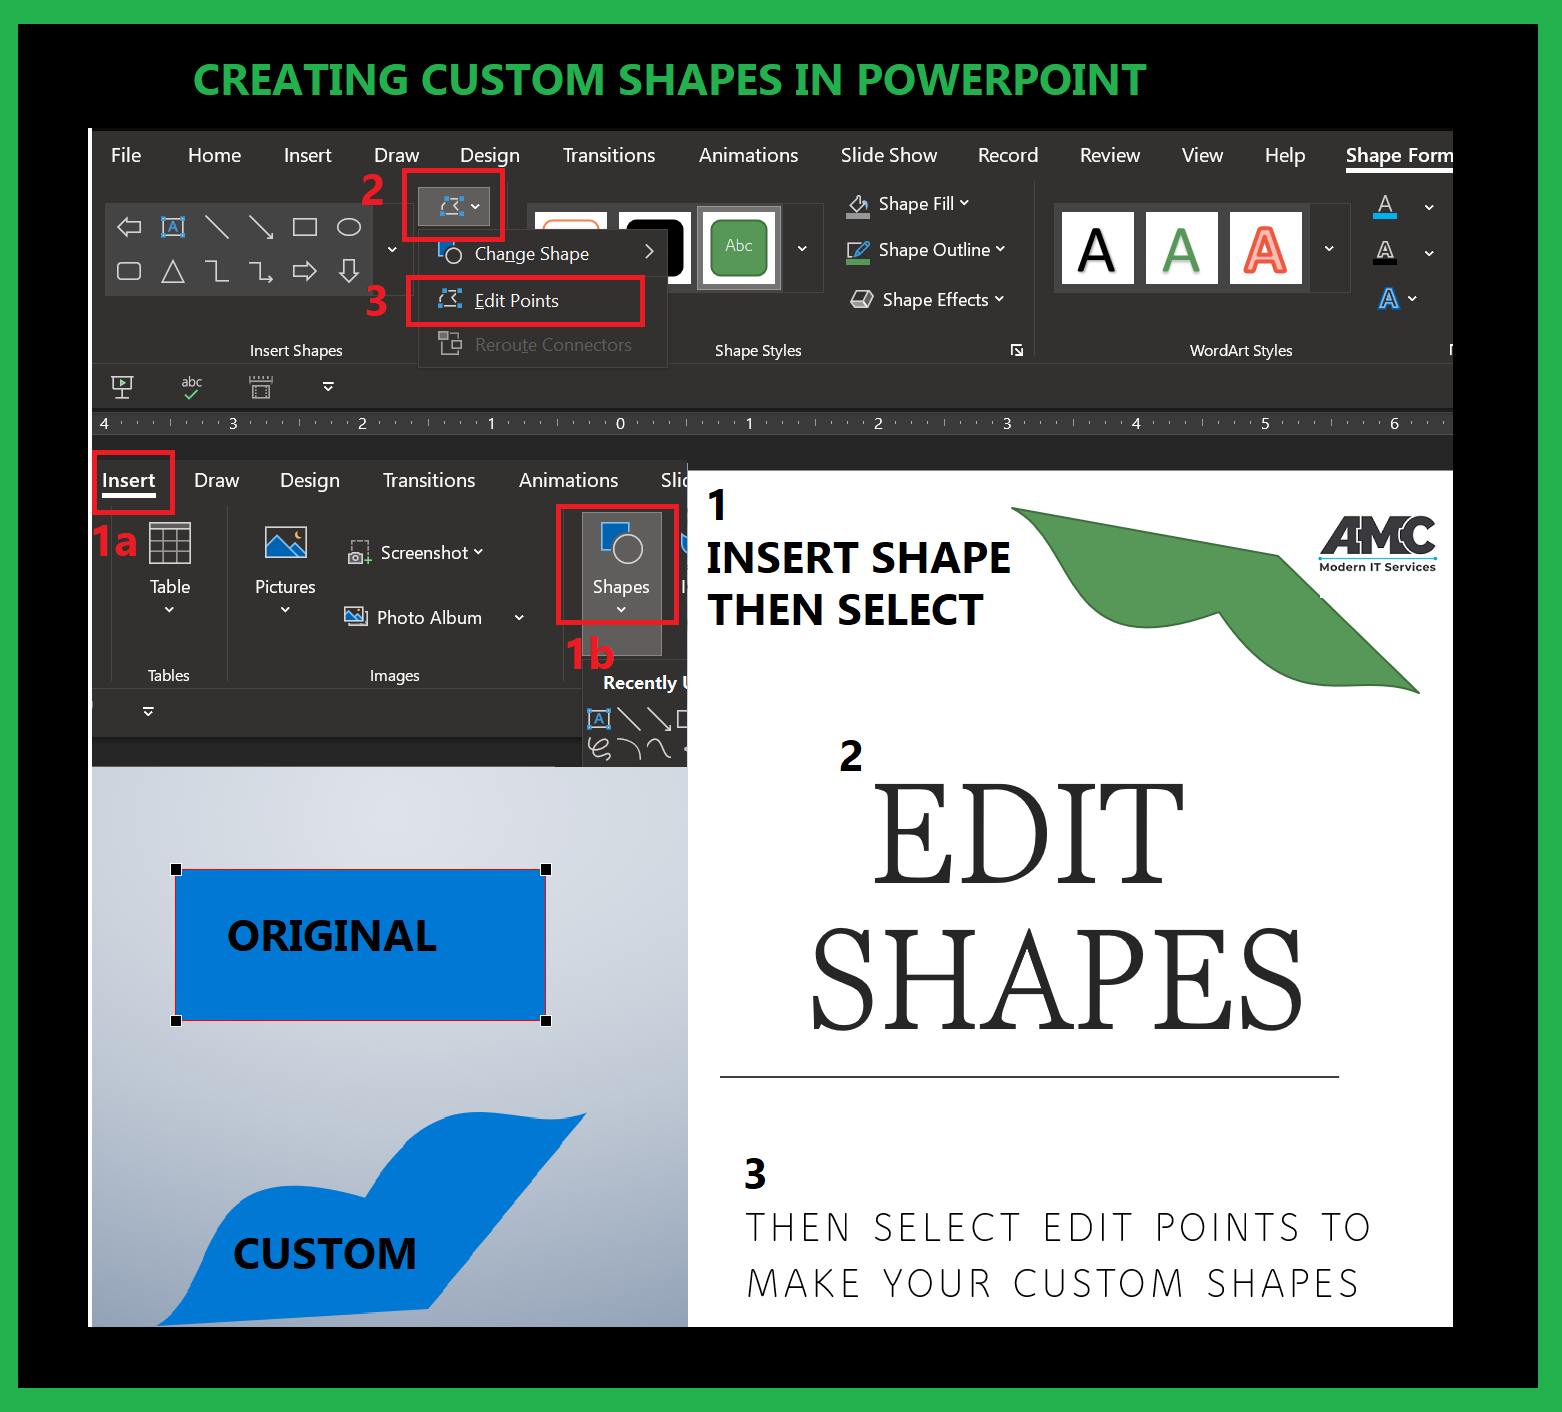
Task: Select the blue ORIGINAL rectangle shape
Action: click(361, 945)
